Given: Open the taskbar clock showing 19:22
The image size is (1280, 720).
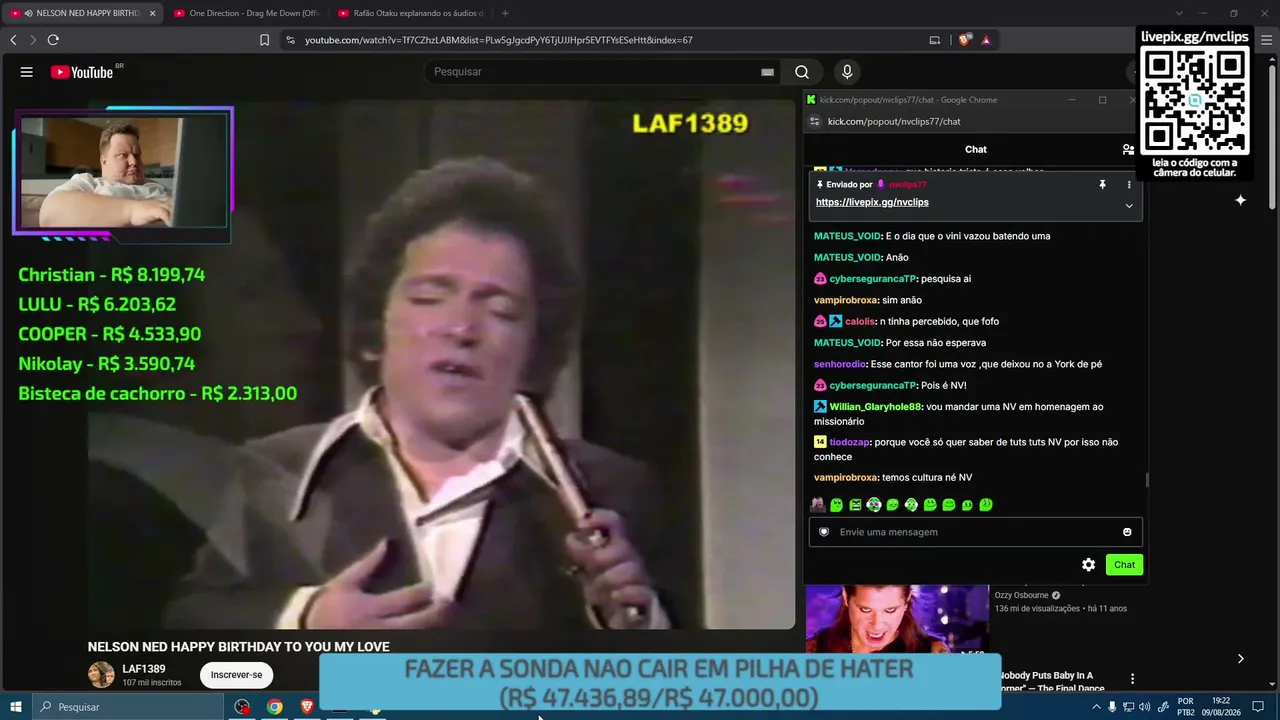Looking at the screenshot, I should pyautogui.click(x=1220, y=707).
